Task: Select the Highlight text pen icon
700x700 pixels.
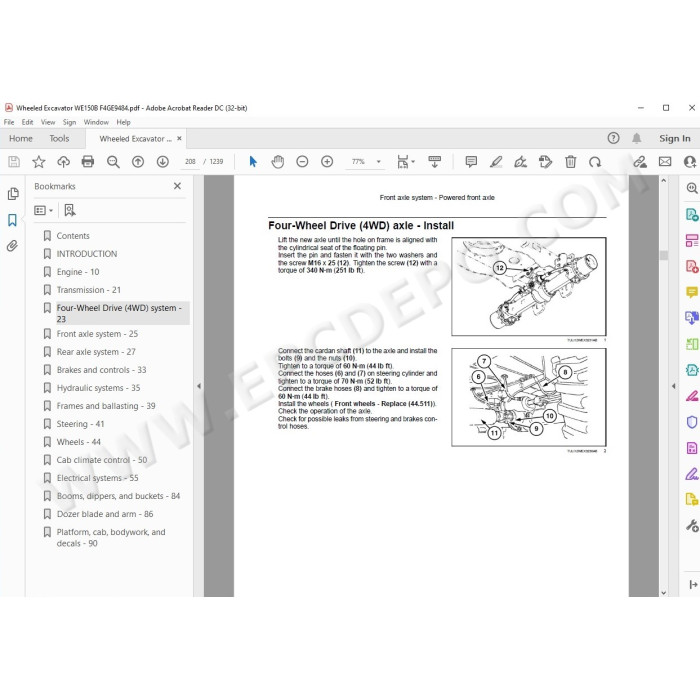Action: [496, 162]
